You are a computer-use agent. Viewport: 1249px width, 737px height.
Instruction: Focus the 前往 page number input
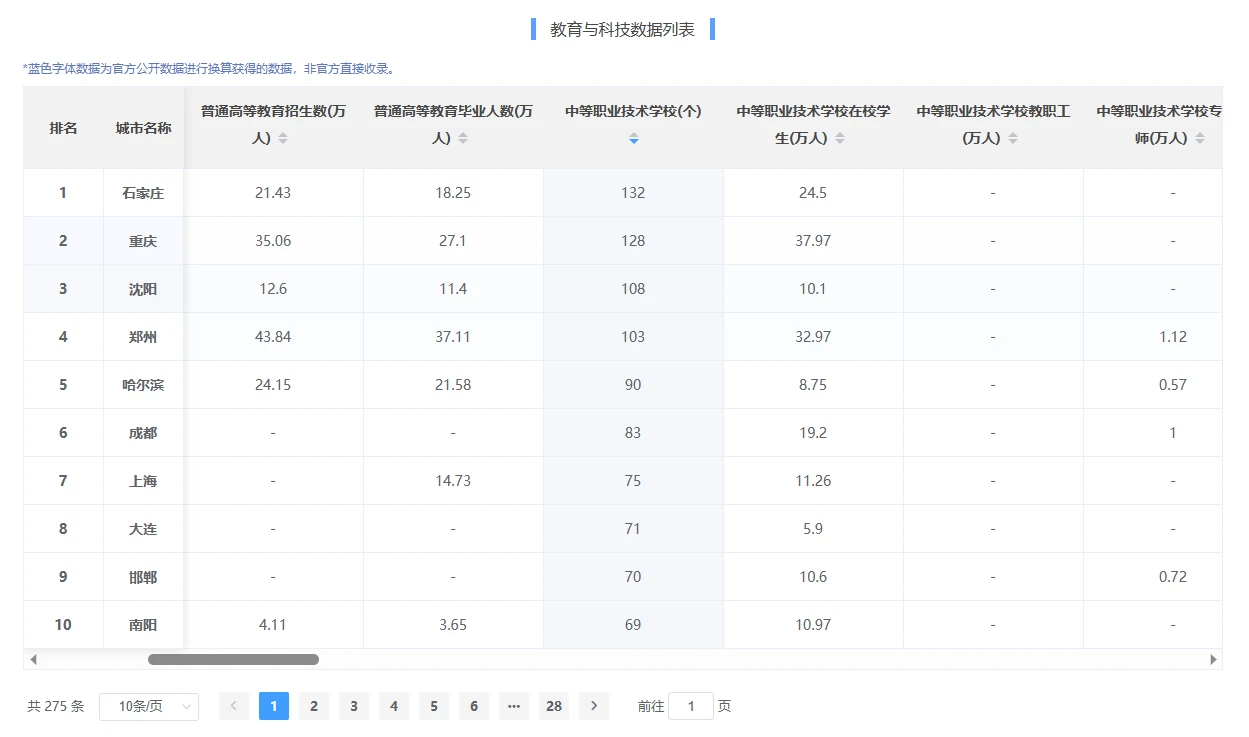[691, 706]
